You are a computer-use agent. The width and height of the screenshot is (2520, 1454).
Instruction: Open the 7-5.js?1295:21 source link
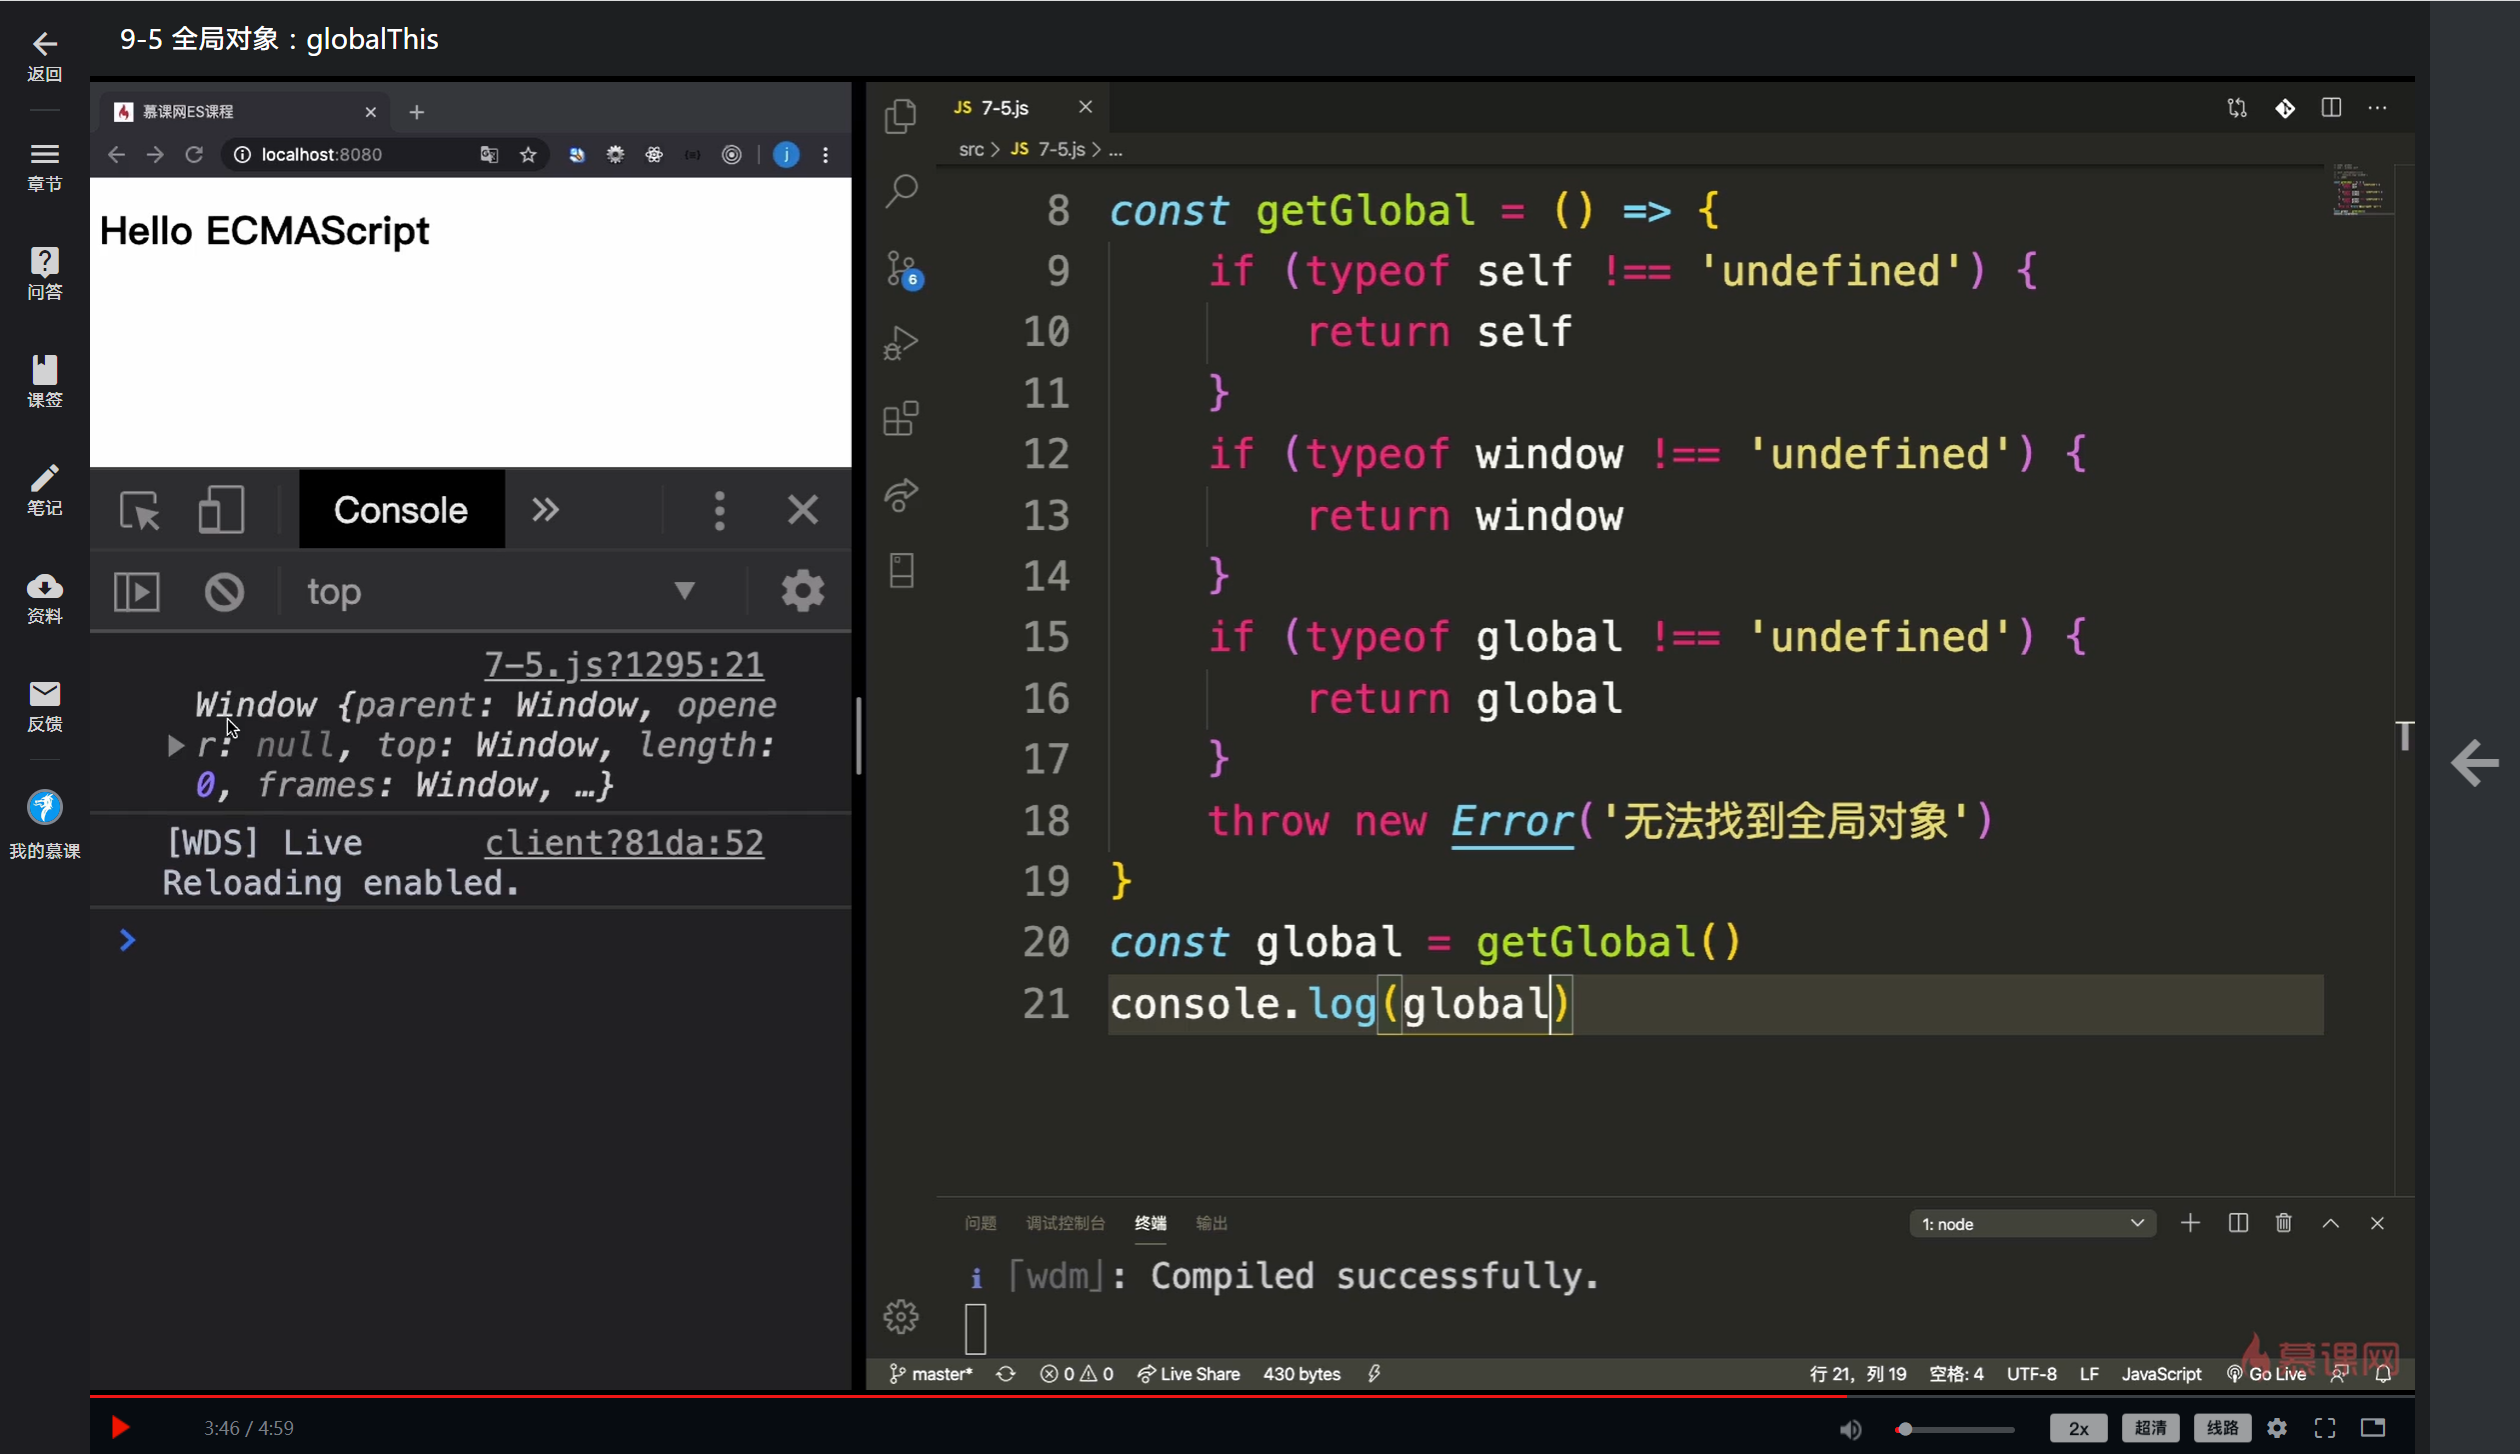[x=623, y=664]
